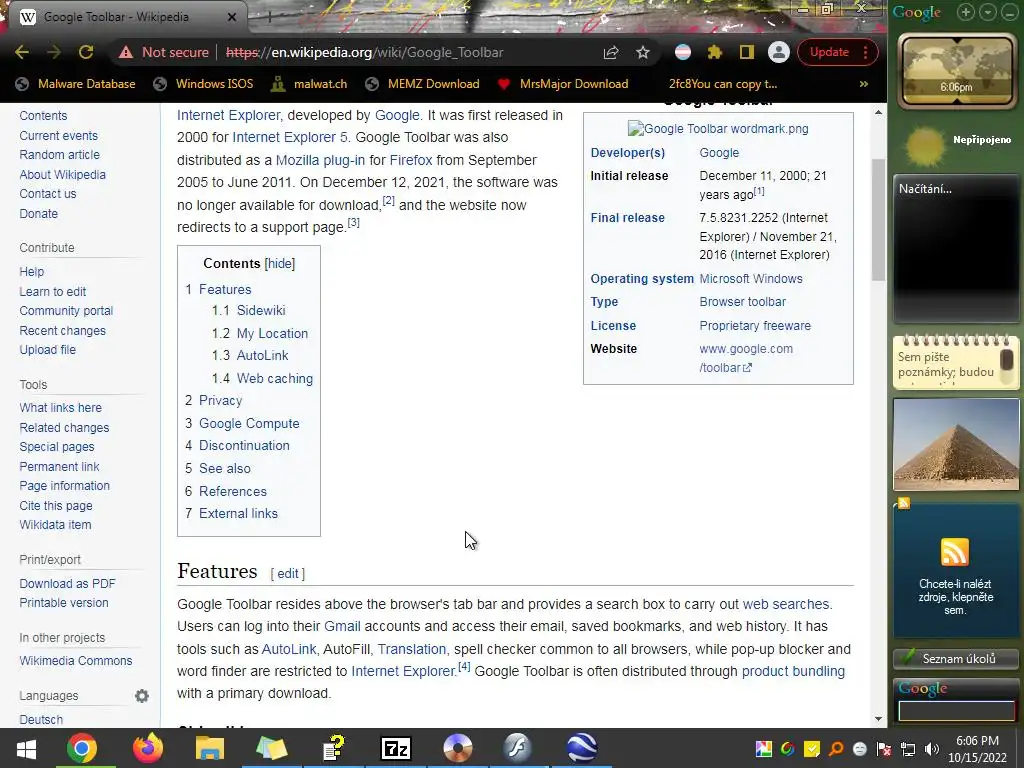Open Chrome from the taskbar
Screen dimensions: 1024x768
(x=81, y=748)
